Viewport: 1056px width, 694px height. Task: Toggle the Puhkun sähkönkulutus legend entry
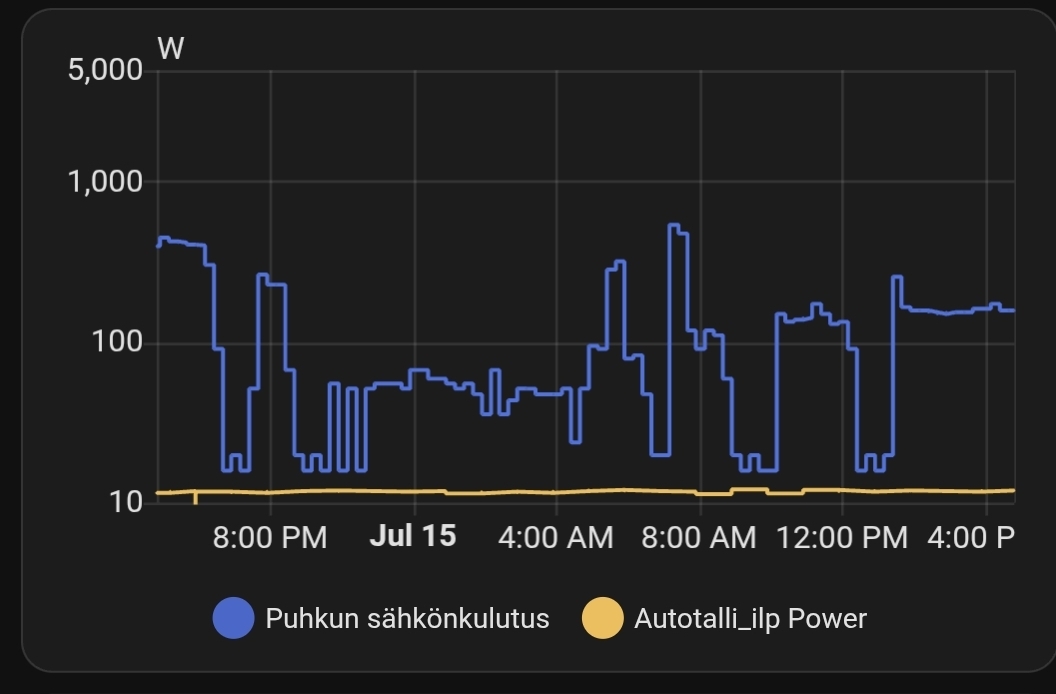coord(381,618)
